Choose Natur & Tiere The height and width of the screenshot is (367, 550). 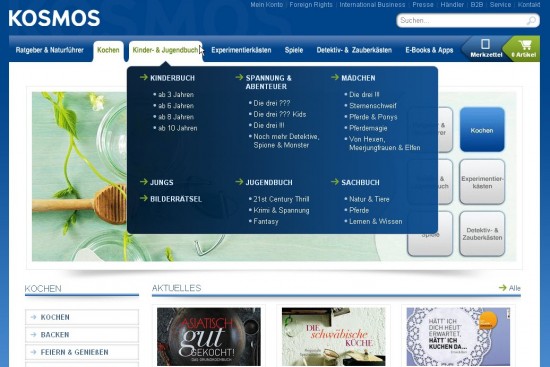[369, 199]
